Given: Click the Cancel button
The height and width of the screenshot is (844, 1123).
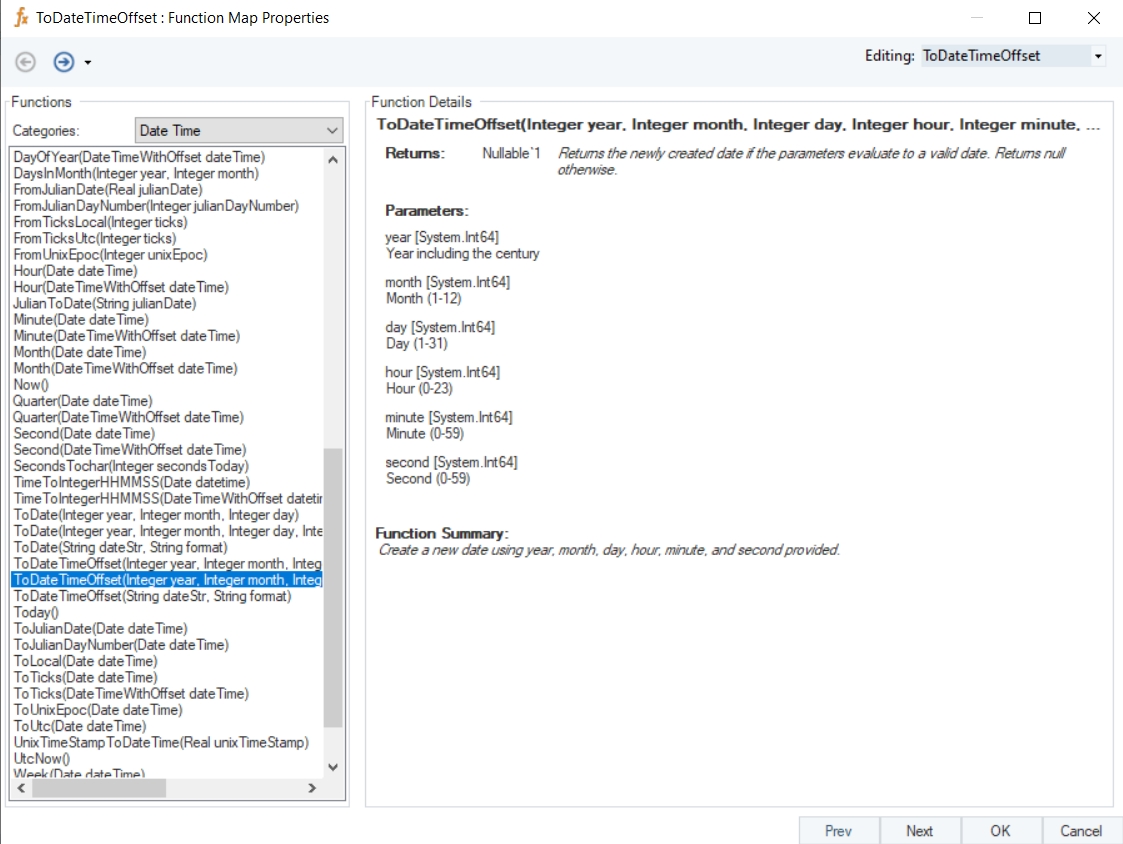Looking at the screenshot, I should pyautogui.click(x=1081, y=830).
